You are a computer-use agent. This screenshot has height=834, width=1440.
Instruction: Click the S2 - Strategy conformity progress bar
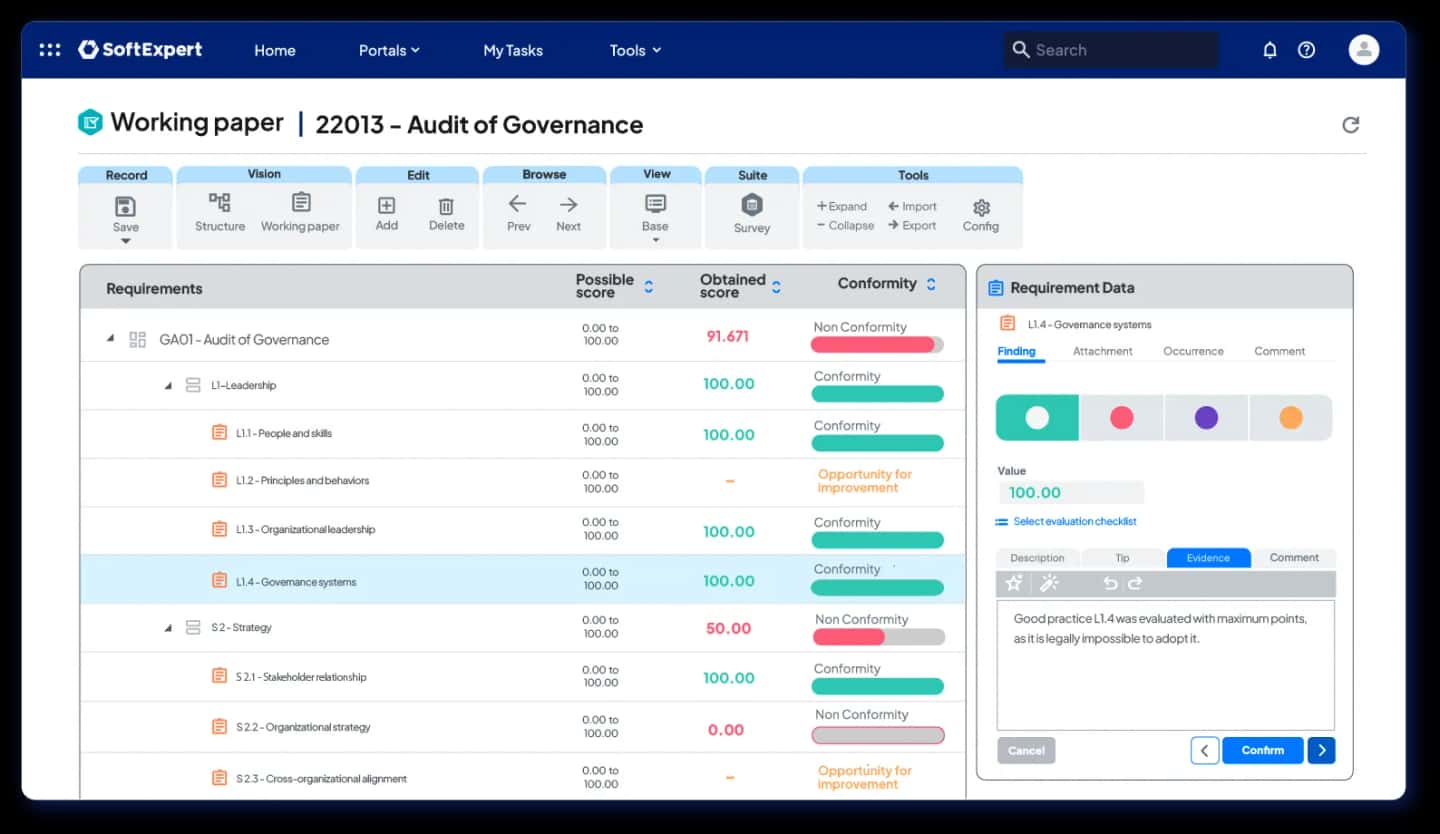tap(879, 637)
